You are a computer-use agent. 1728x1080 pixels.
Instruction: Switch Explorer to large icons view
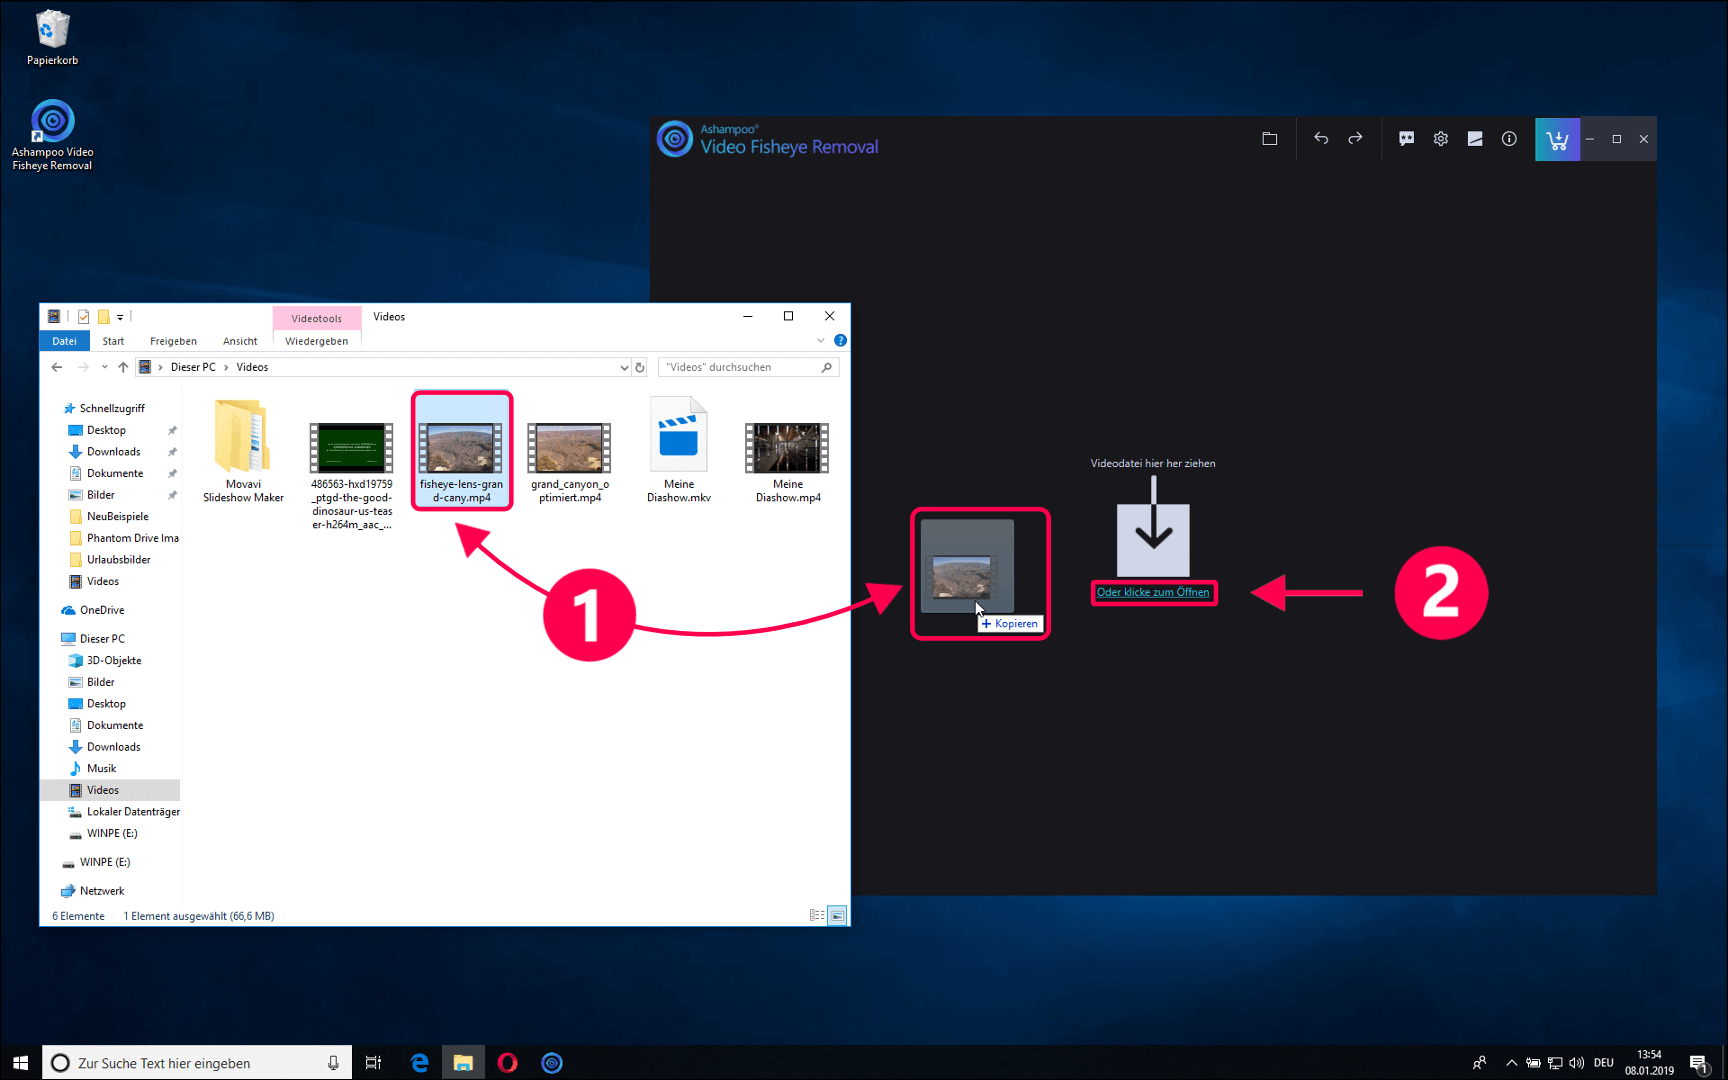[x=838, y=915]
